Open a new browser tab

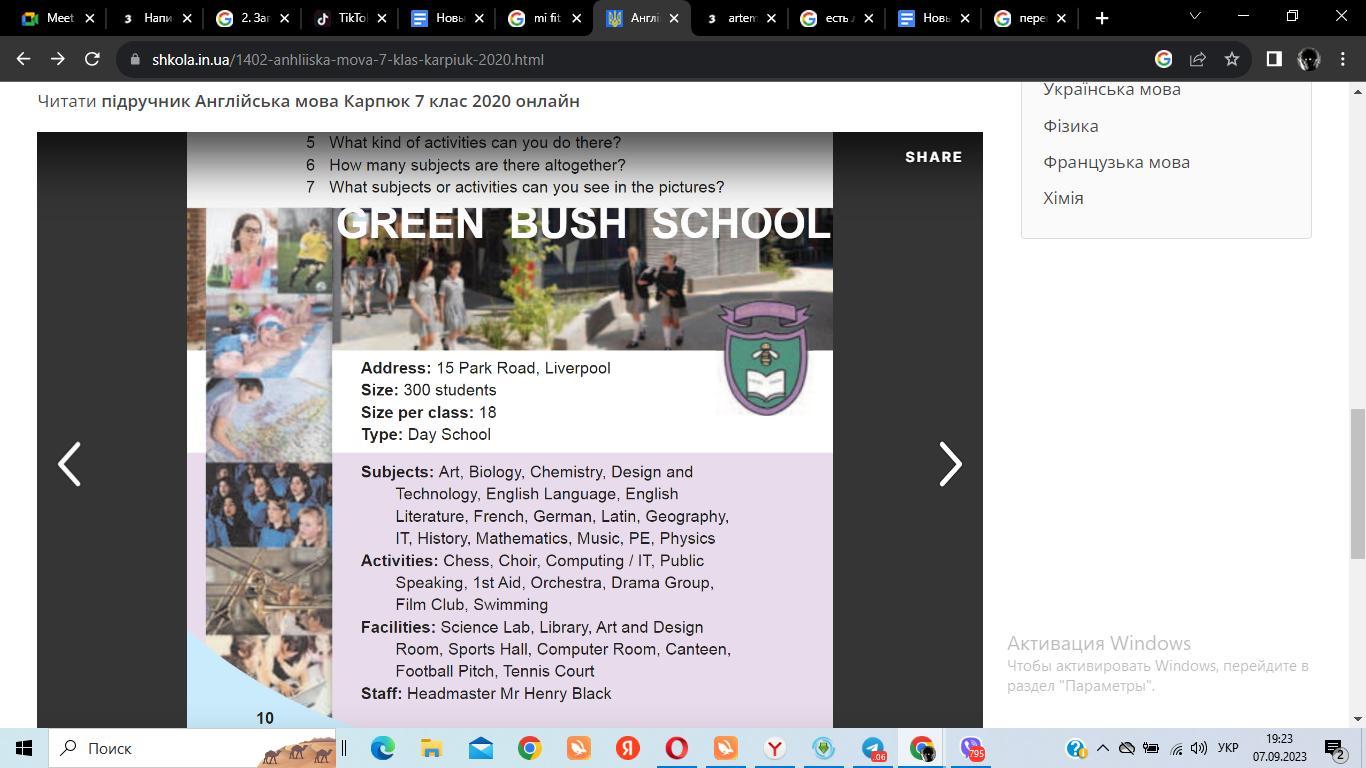tap(1101, 18)
